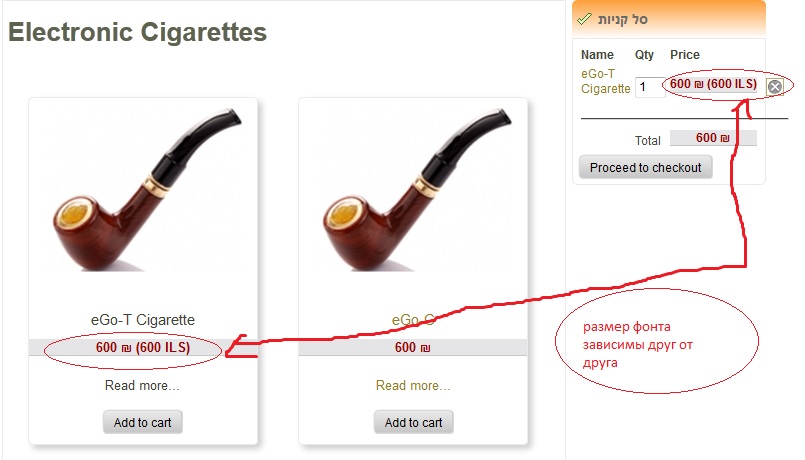Remove eGo-T Cigarette from cart
Image resolution: width=805 pixels, height=460 pixels.
coord(775,87)
